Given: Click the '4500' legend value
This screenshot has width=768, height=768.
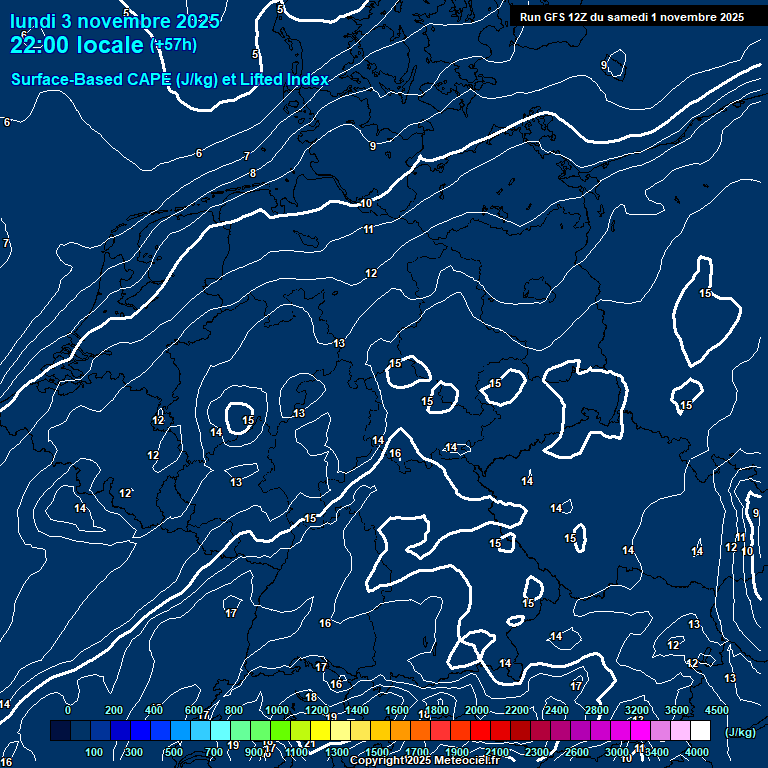Looking at the screenshot, I should pos(717,710).
